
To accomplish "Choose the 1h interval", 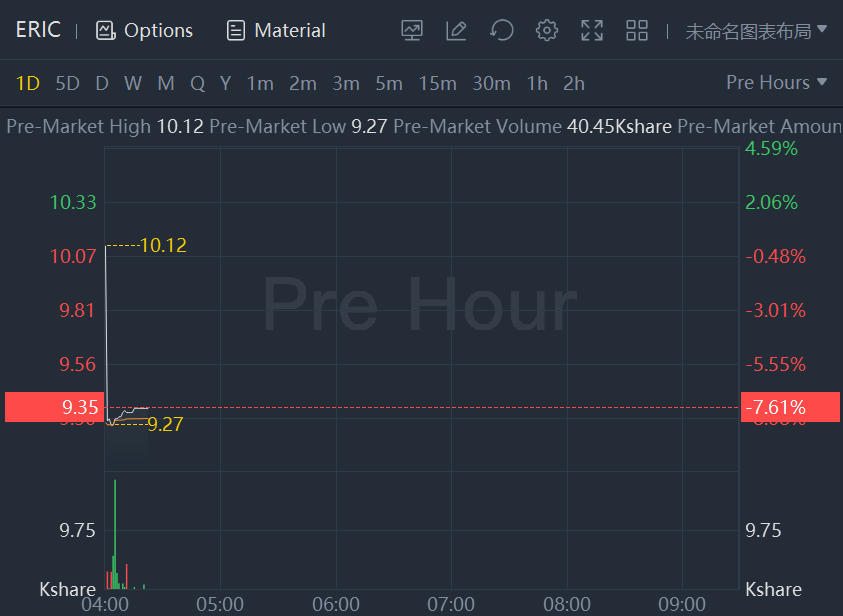I will point(537,83).
